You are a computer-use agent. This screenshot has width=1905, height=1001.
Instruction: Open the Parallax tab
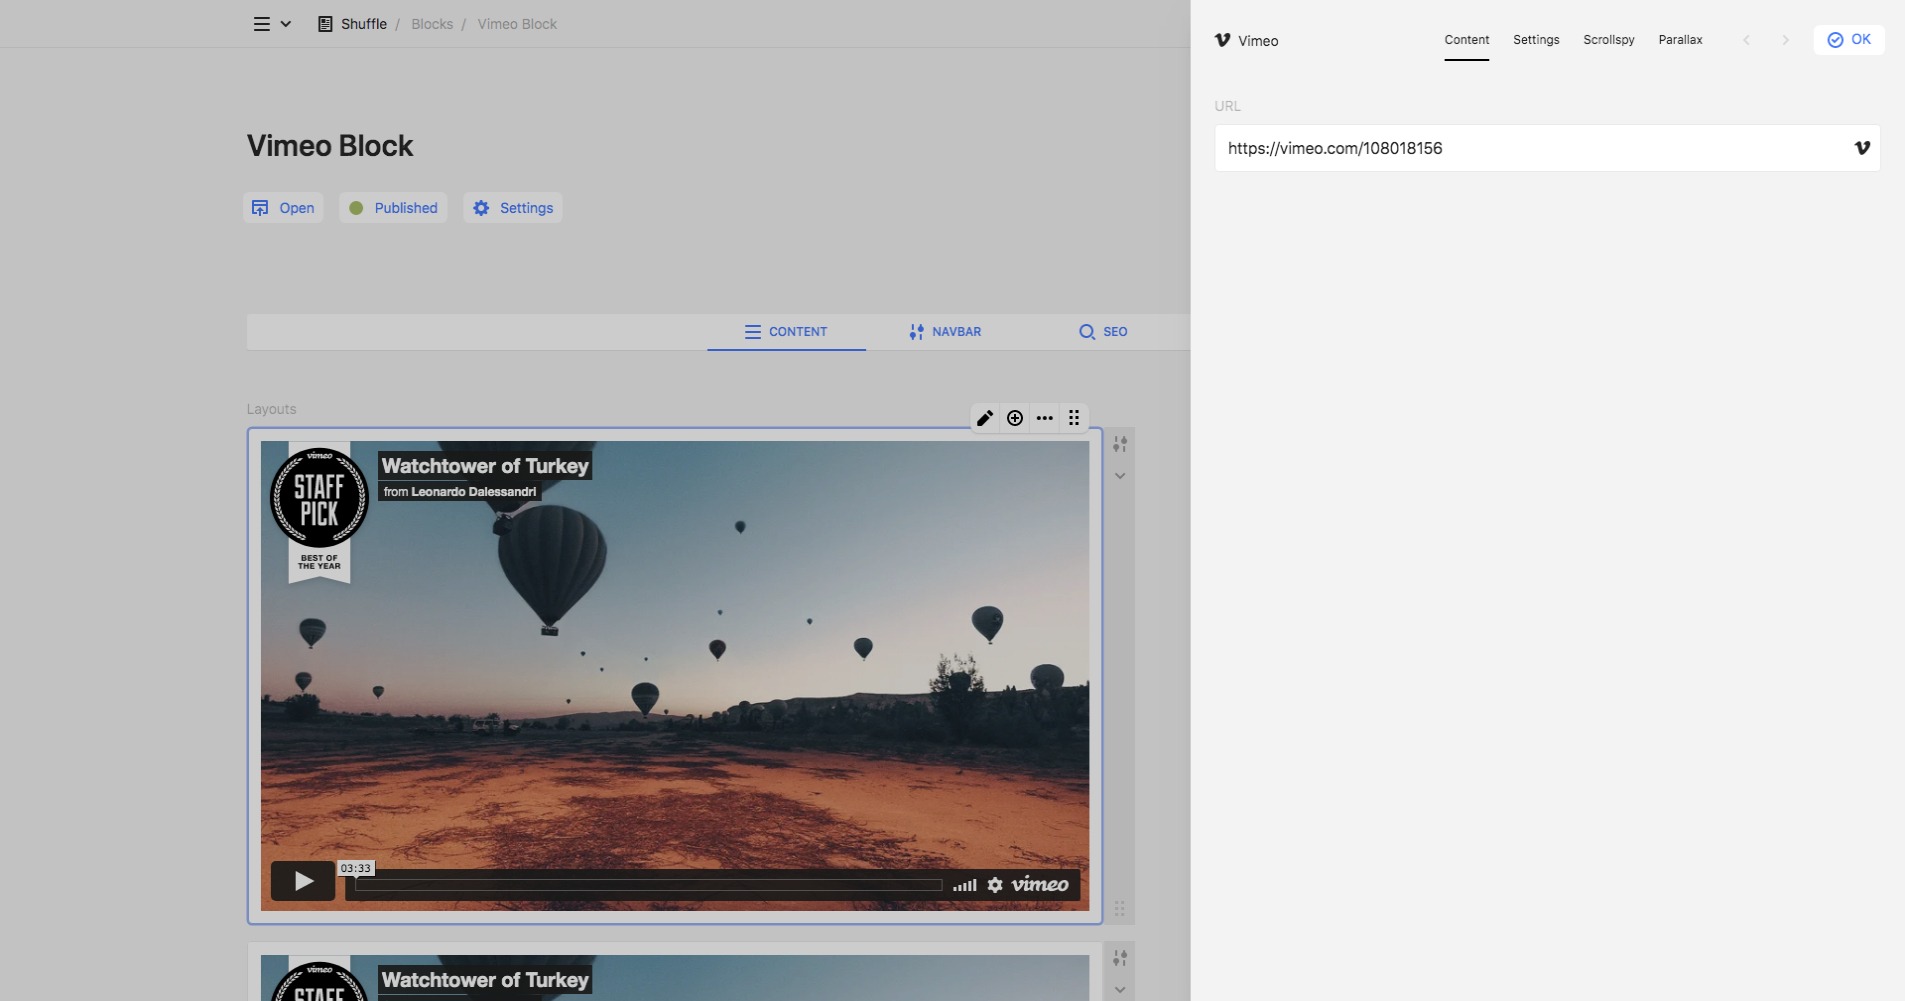tap(1680, 40)
